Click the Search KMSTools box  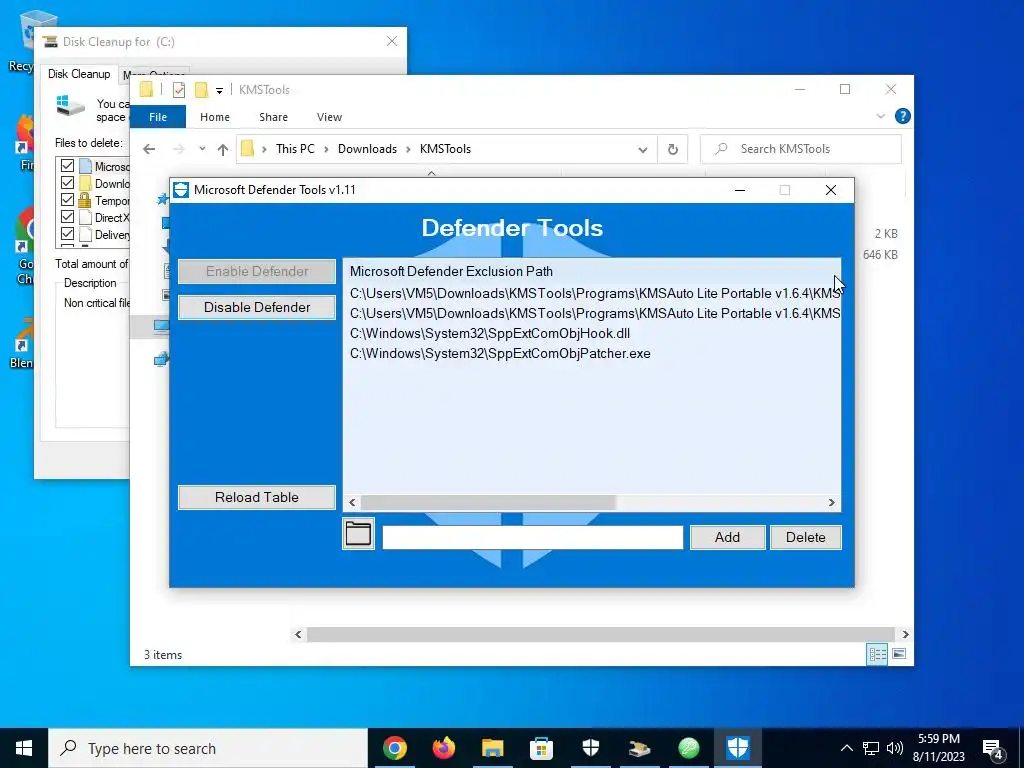coord(801,149)
